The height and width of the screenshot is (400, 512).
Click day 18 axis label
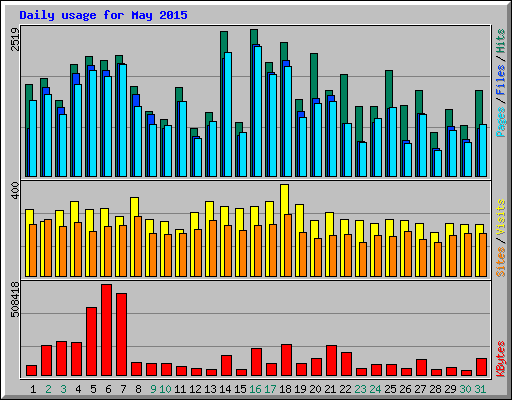(x=285, y=389)
